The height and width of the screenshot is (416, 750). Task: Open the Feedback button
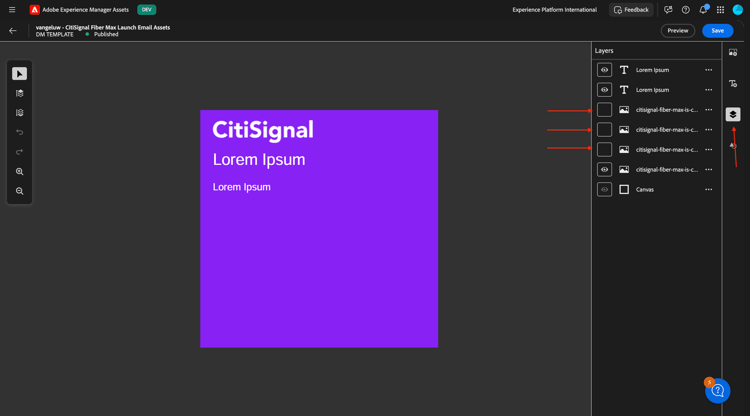(x=631, y=10)
